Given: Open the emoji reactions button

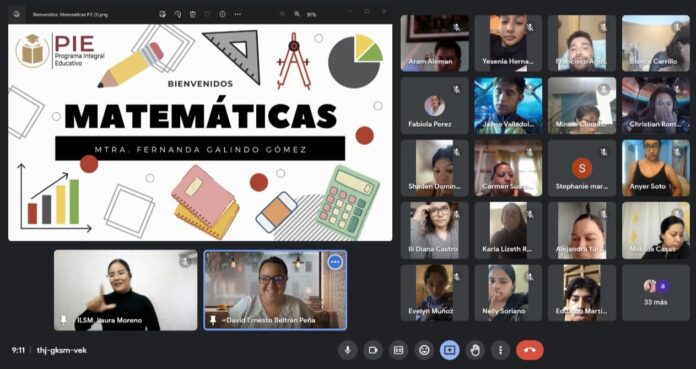Looking at the screenshot, I should tap(424, 350).
